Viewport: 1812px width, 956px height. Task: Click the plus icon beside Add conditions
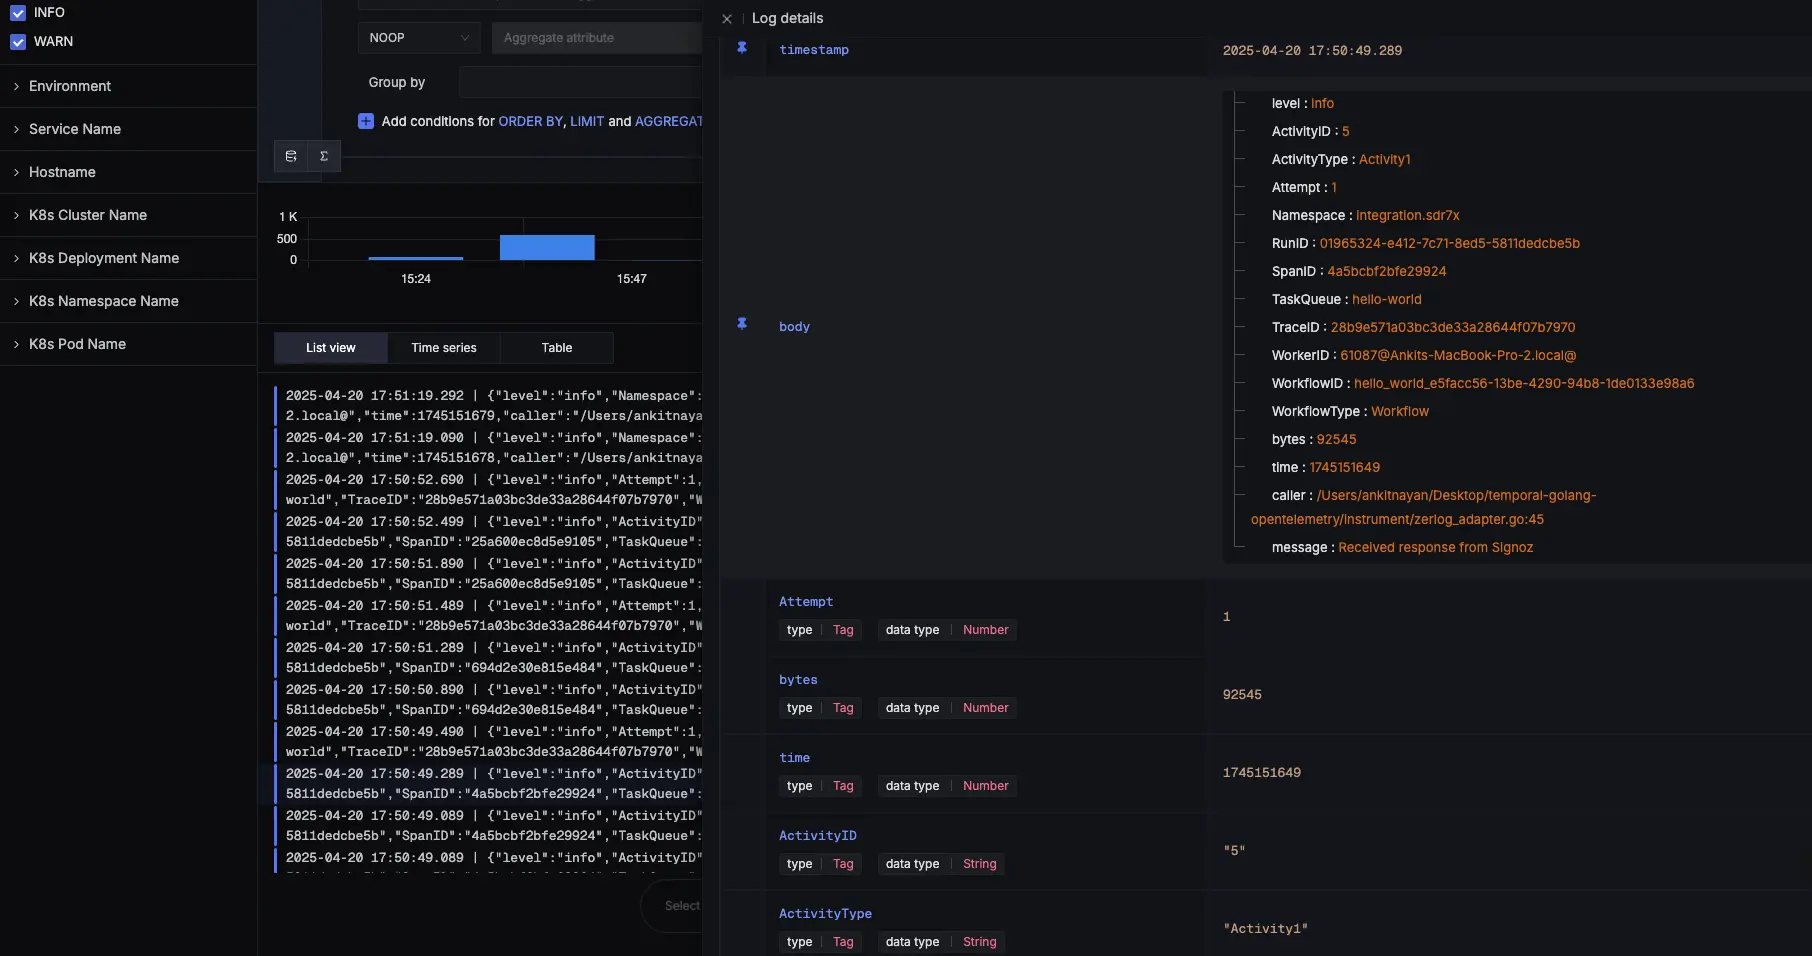click(366, 121)
